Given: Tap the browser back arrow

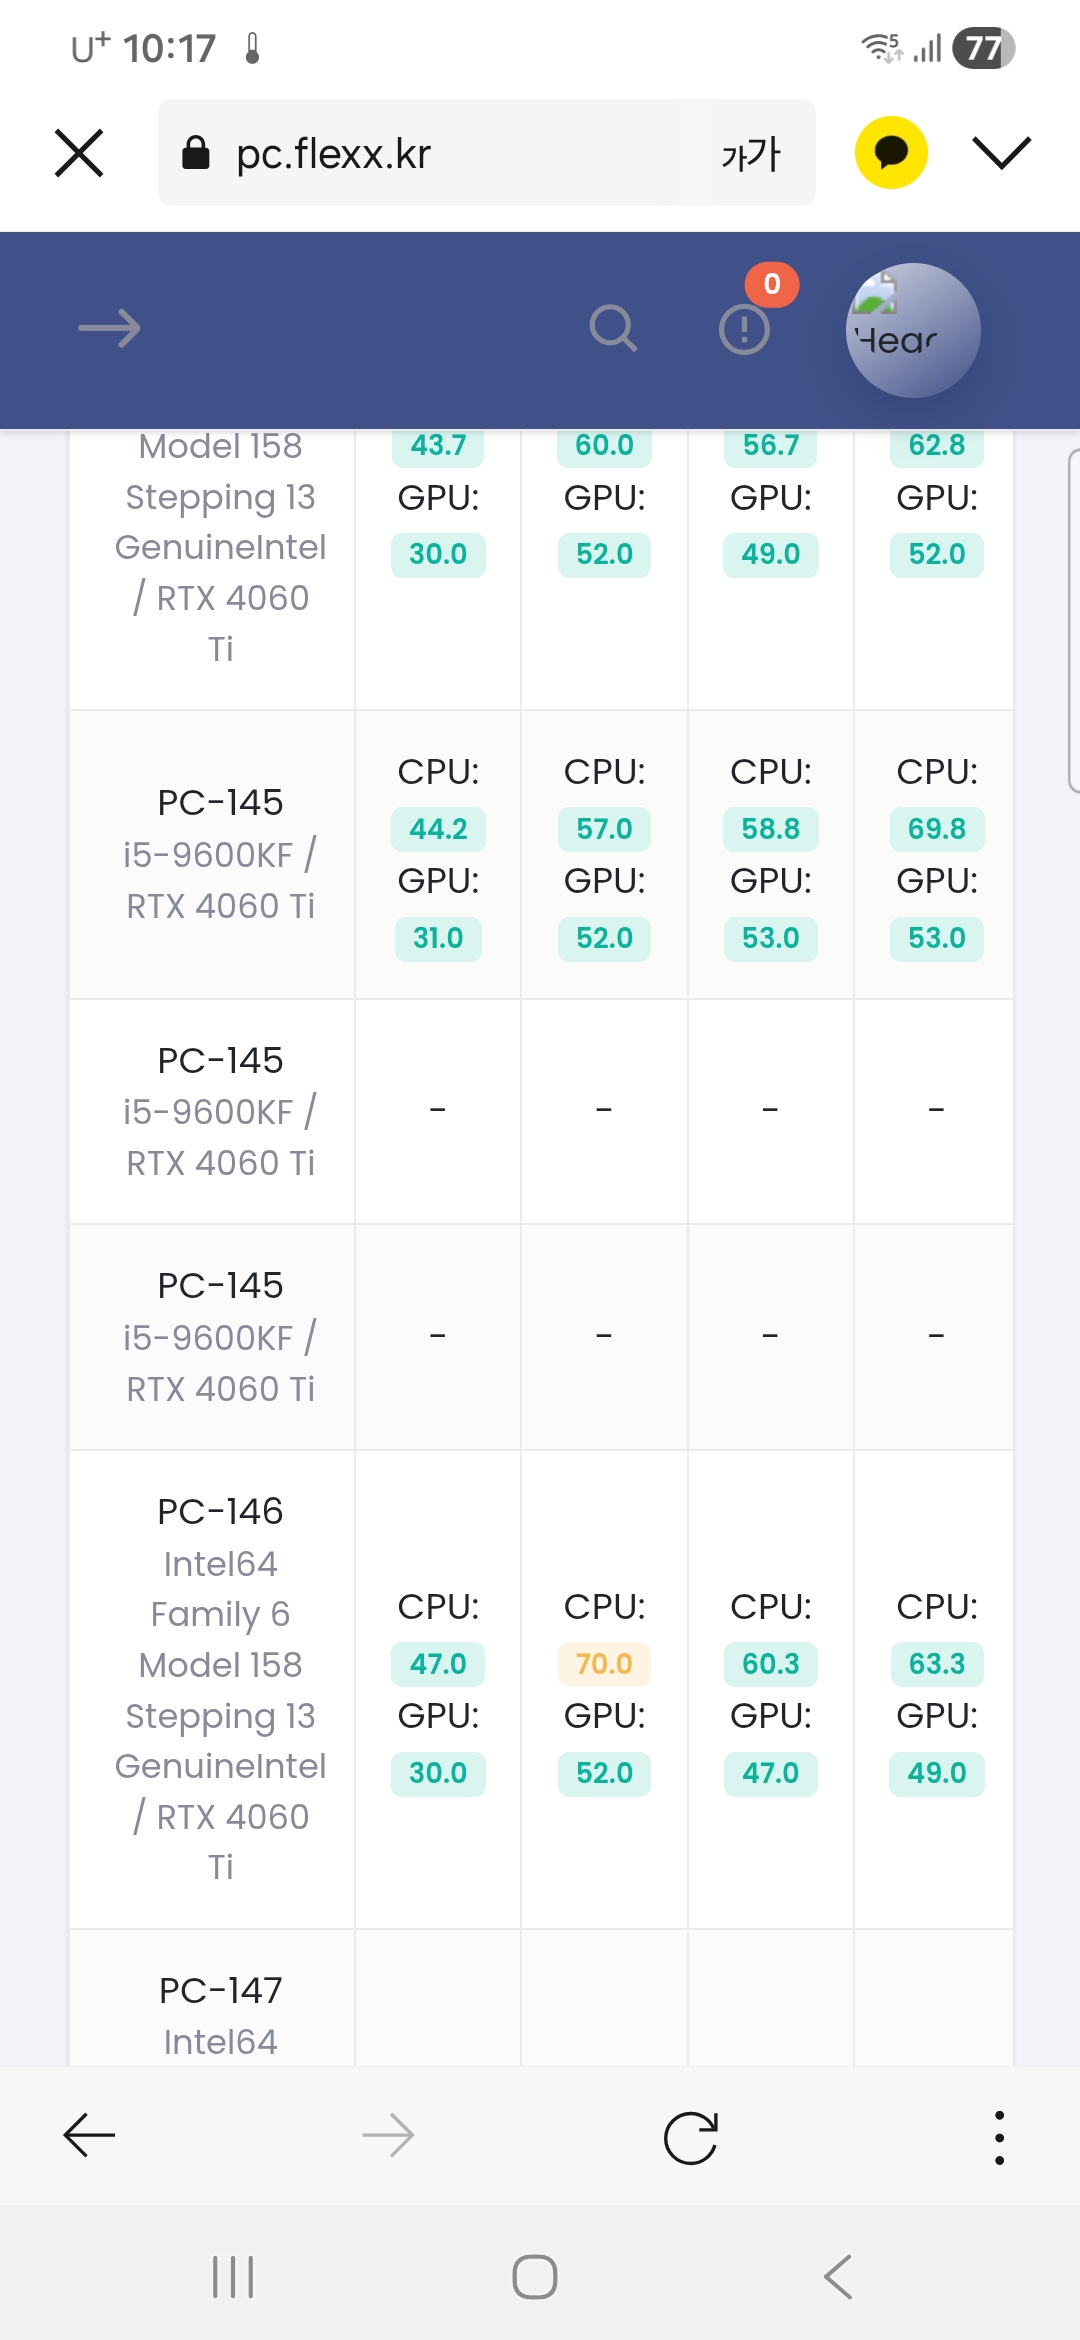Looking at the screenshot, I should coord(89,2136).
